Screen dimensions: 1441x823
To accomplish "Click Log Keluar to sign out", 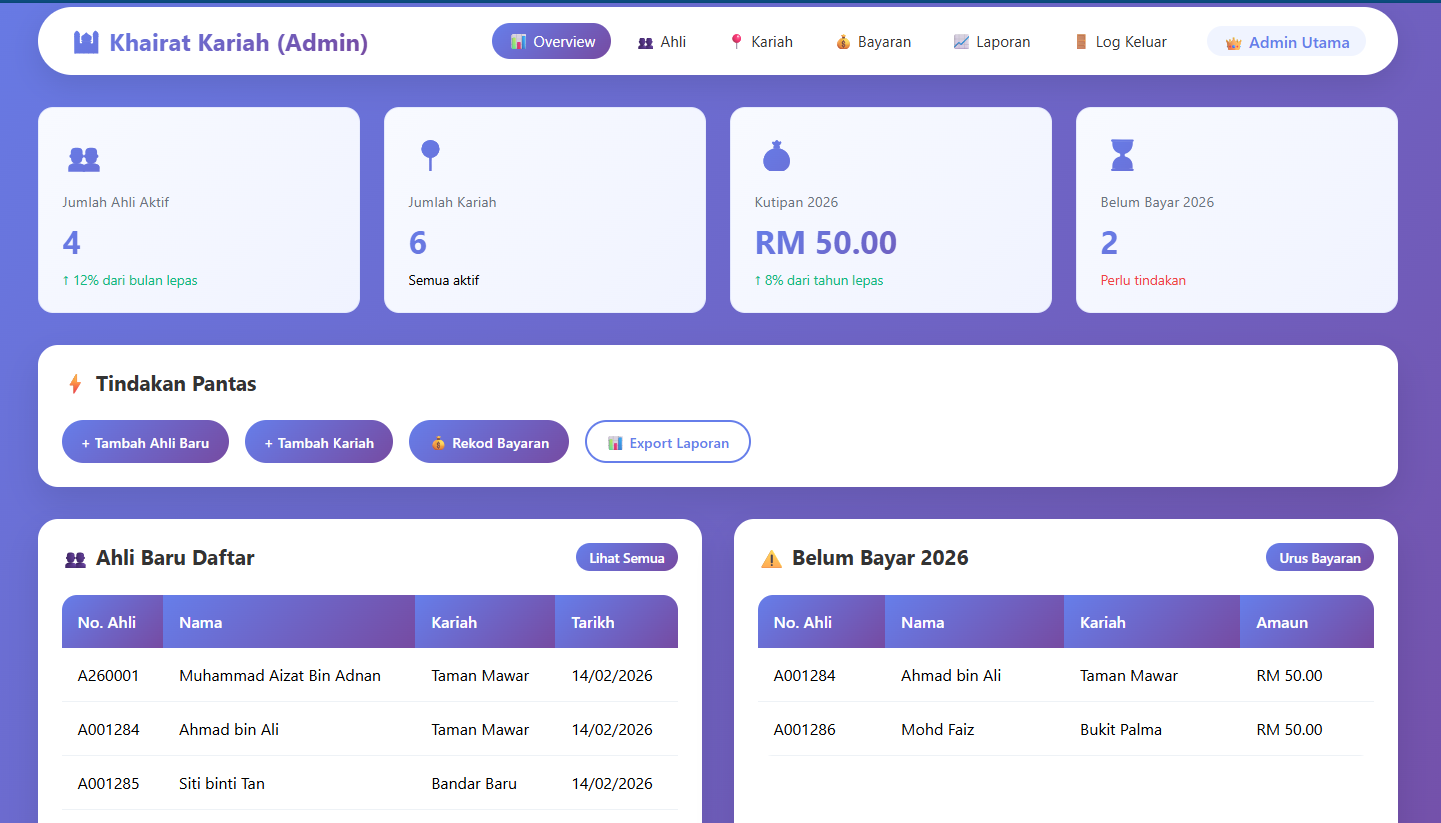I will click(1120, 41).
